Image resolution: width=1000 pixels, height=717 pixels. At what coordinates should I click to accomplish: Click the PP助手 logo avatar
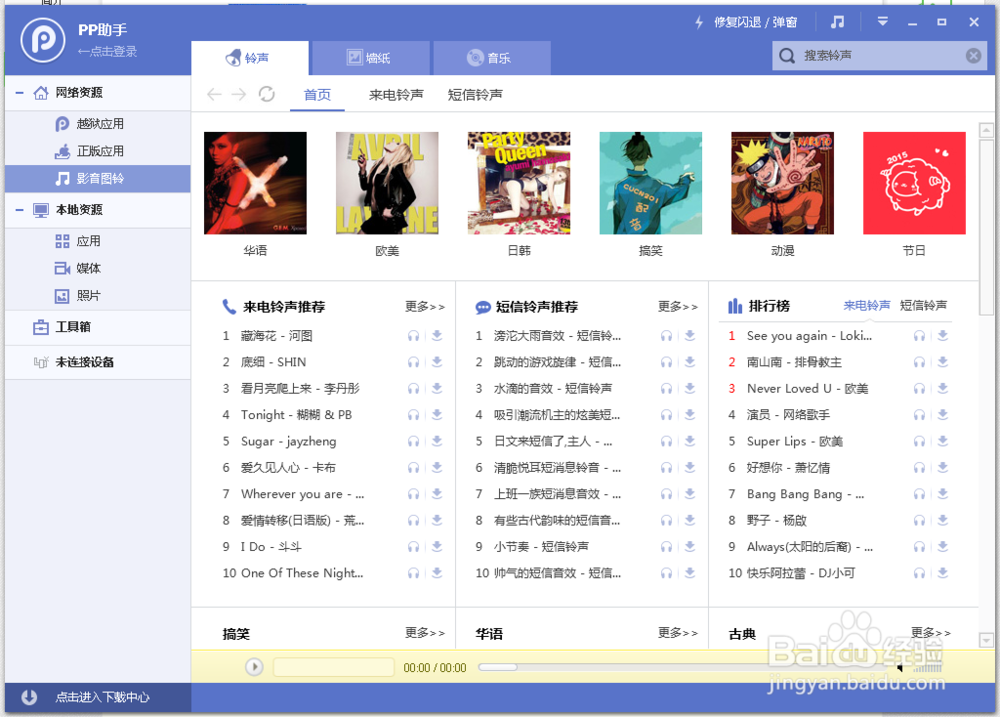[43, 40]
